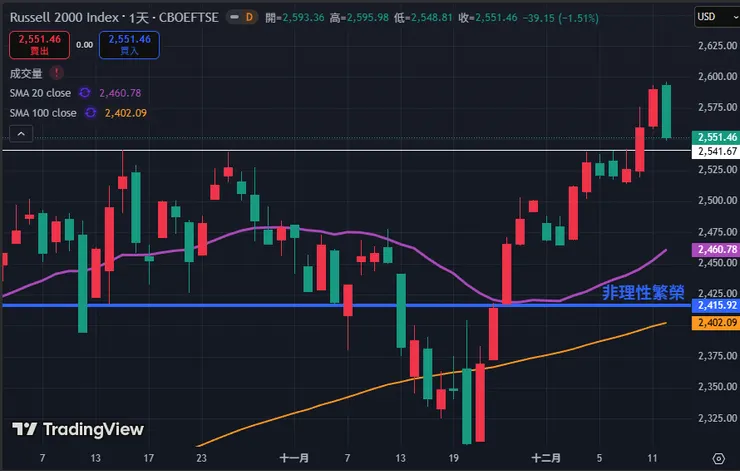Viewport: 740px width, 471px height.
Task: Click the 19 date label on the time axis
Action: tap(454, 458)
